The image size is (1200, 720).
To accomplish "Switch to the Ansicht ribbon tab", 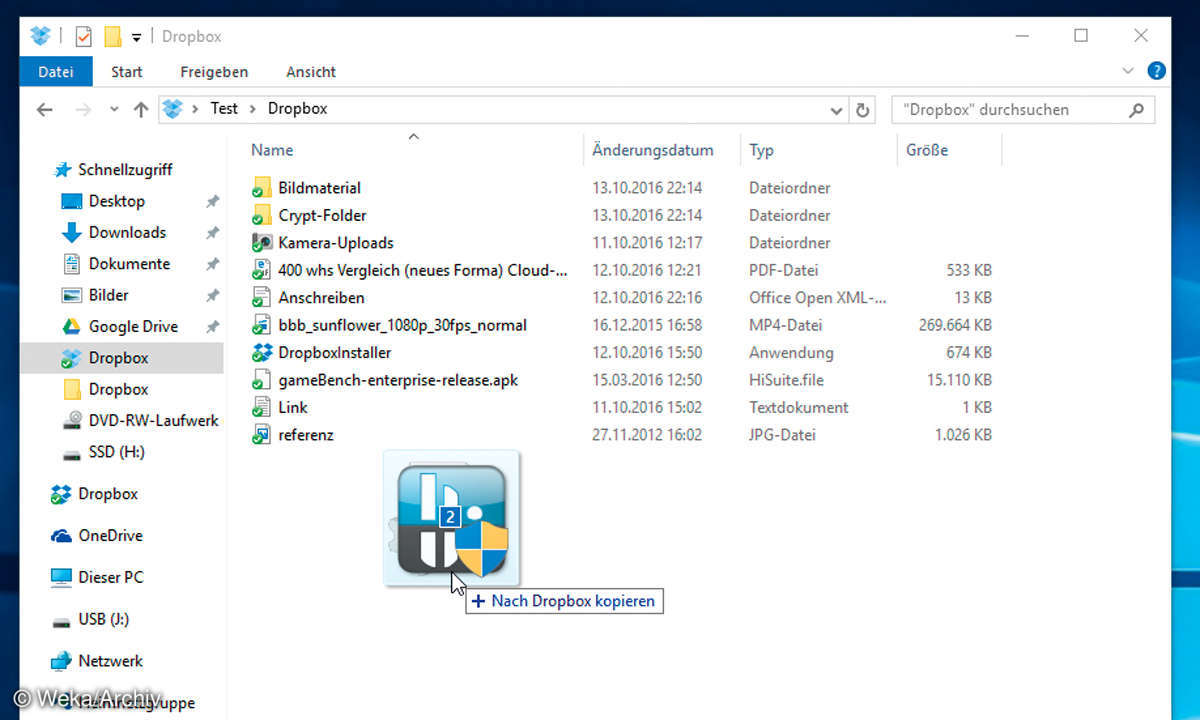I will [x=311, y=72].
